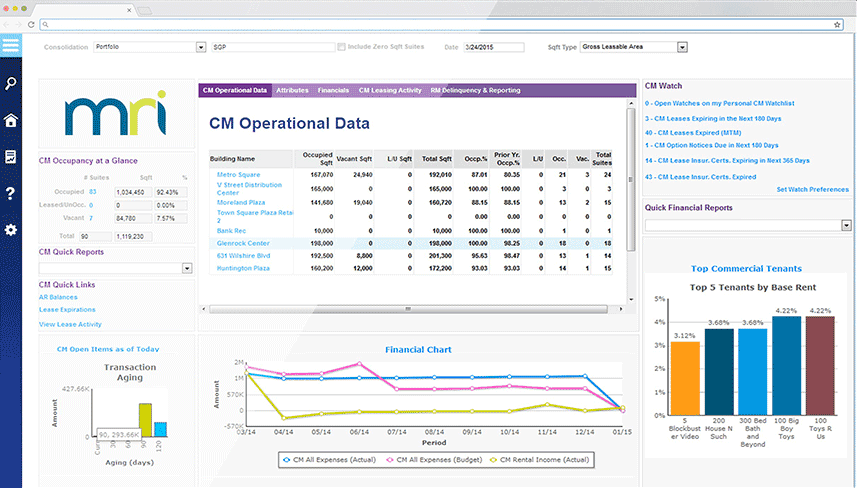The height and width of the screenshot is (488, 857).
Task: Expand the Sqft Type dropdown
Action: [x=682, y=48]
